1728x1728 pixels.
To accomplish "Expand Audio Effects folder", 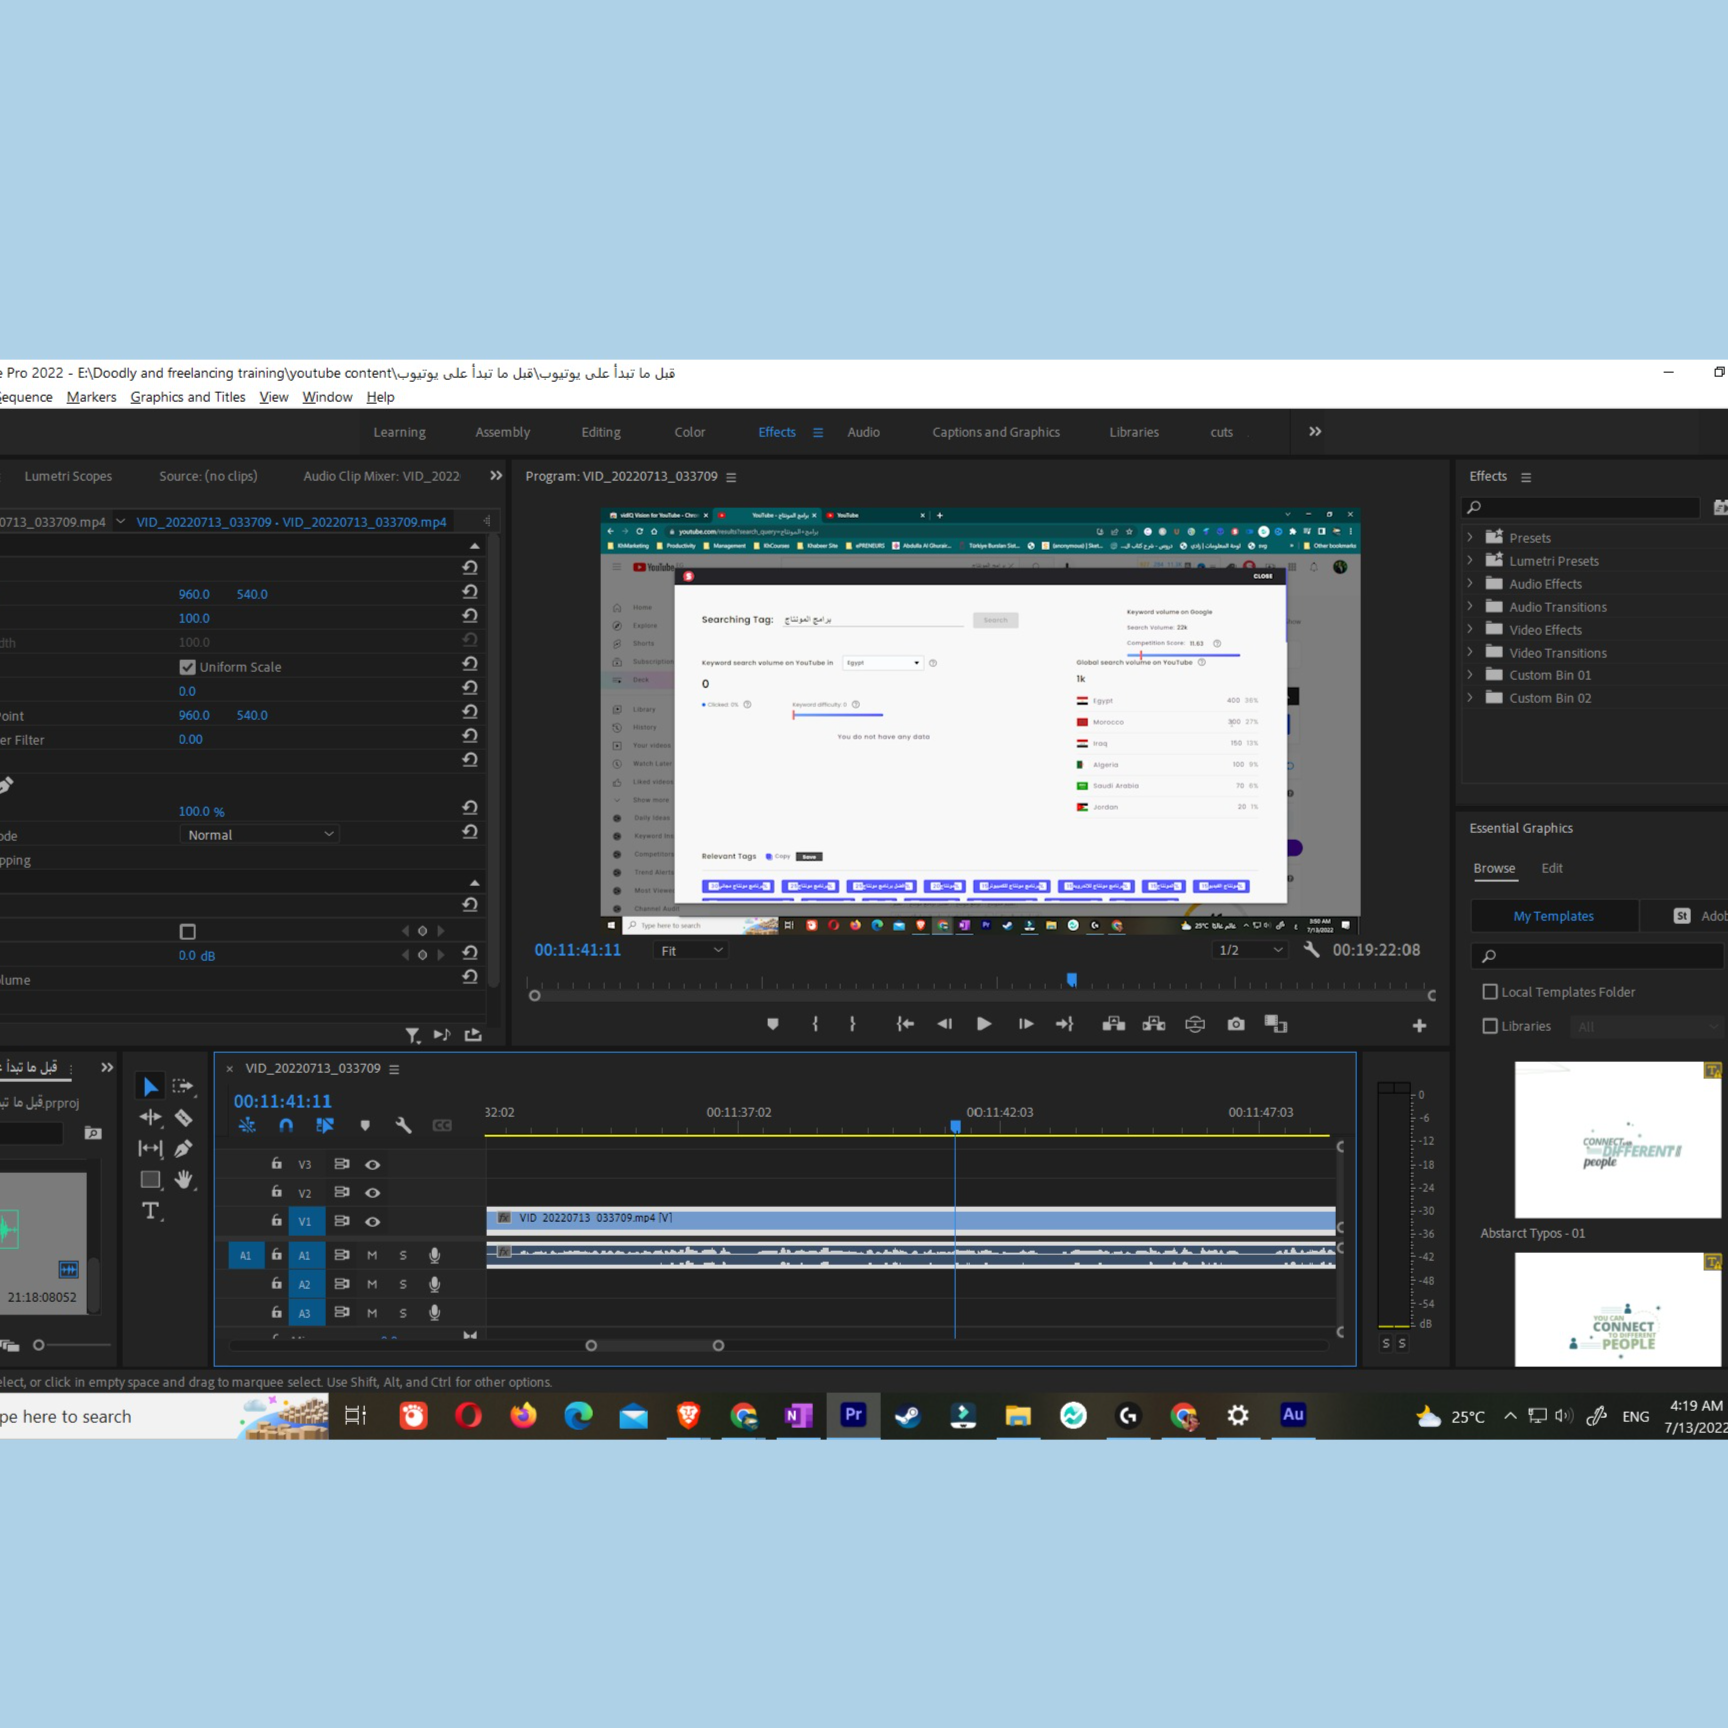I will 1470,583.
